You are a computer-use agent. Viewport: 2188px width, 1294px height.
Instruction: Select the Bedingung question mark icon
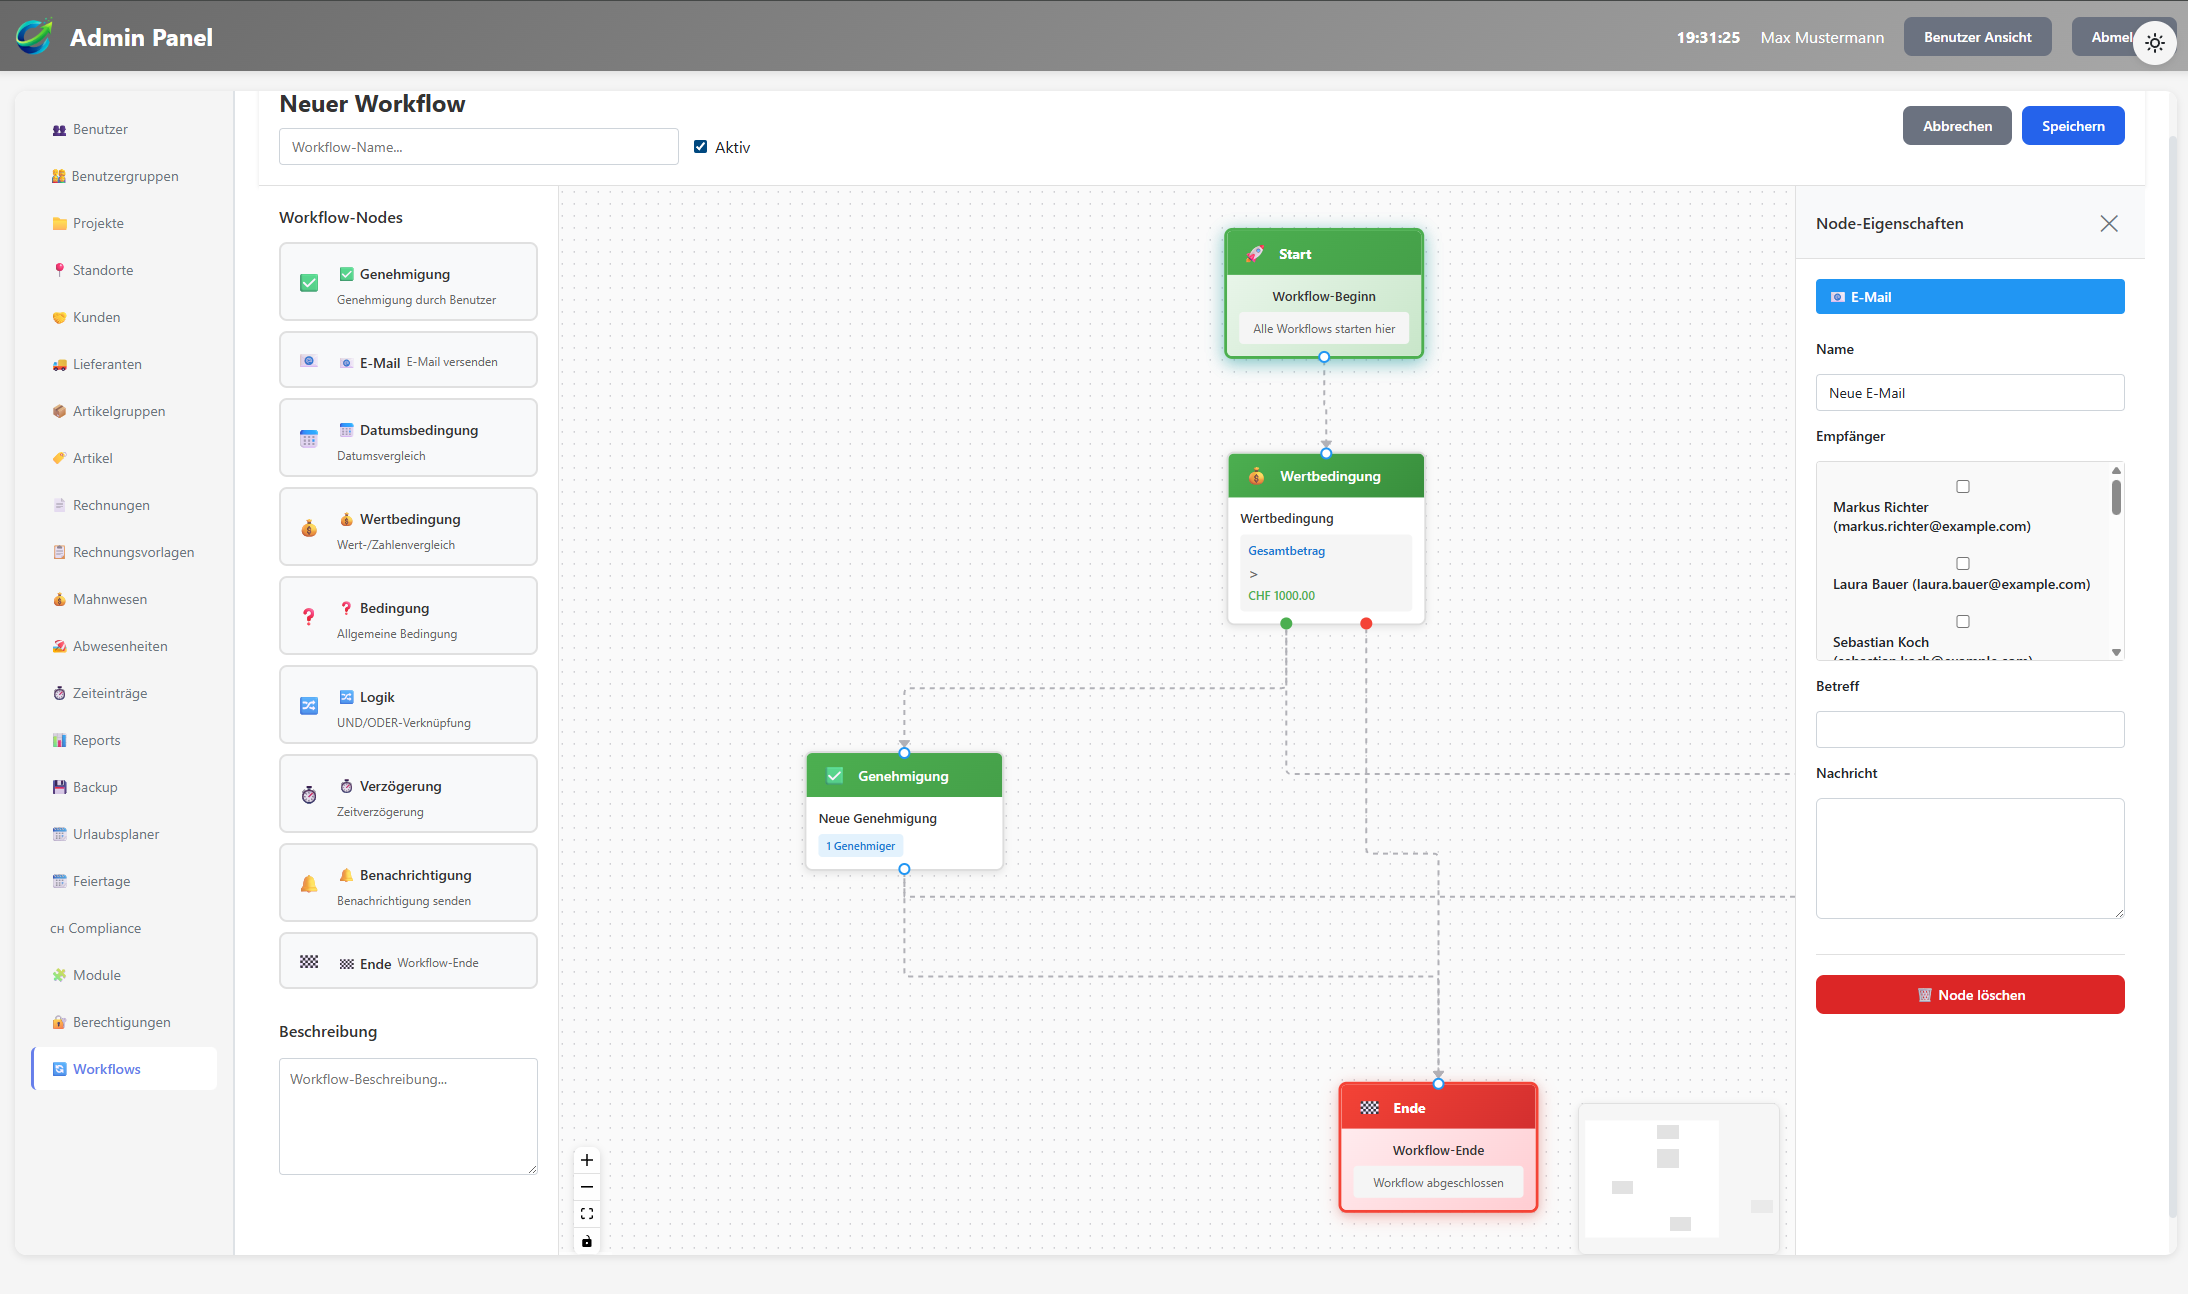(x=309, y=616)
